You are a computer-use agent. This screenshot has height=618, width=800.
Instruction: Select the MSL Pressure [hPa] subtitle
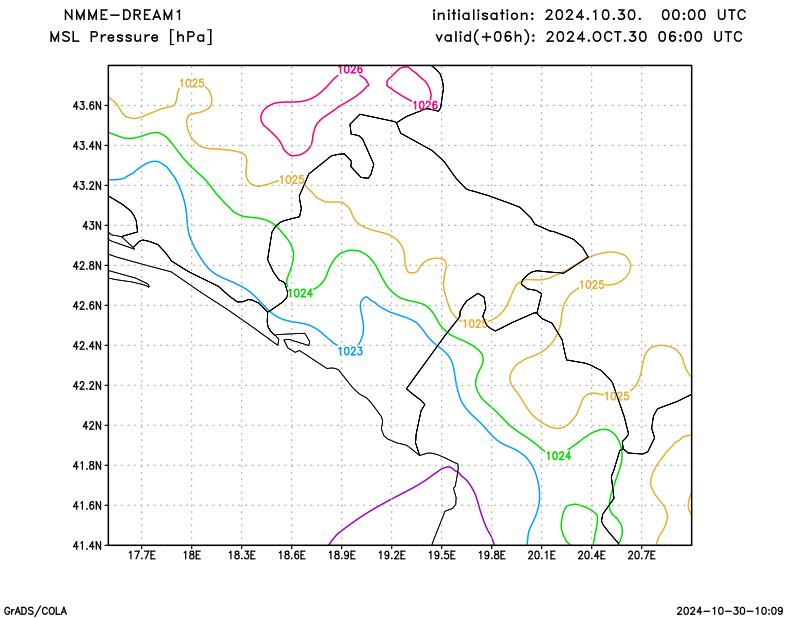131,37
